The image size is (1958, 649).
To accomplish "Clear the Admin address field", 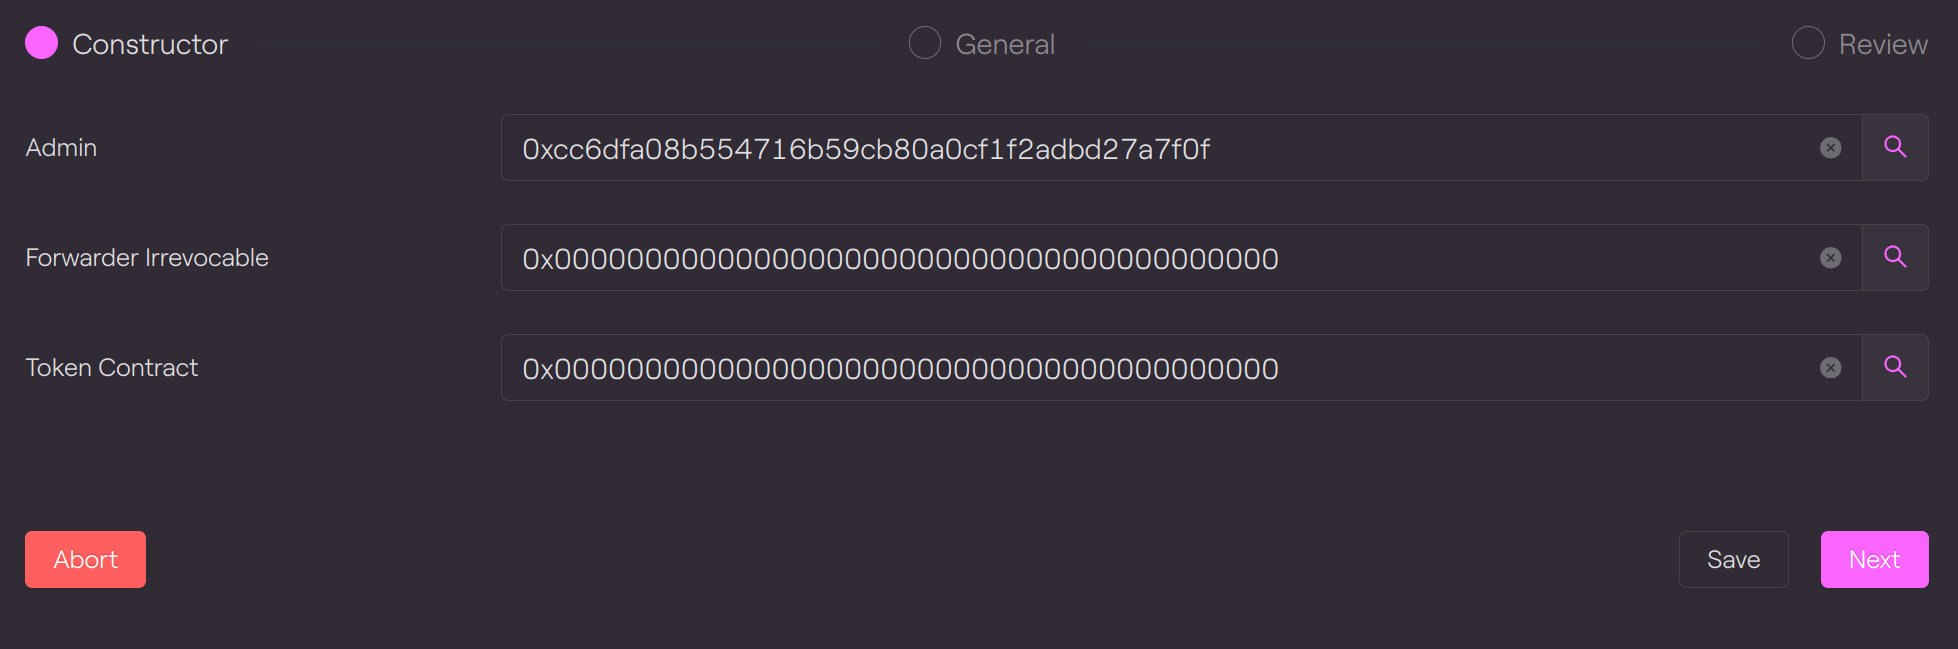I will [x=1830, y=148].
